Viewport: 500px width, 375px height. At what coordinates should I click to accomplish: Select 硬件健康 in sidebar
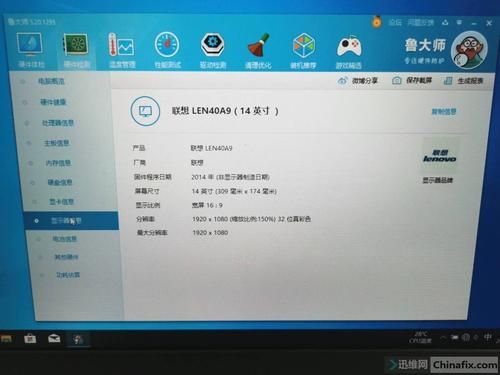(53, 102)
